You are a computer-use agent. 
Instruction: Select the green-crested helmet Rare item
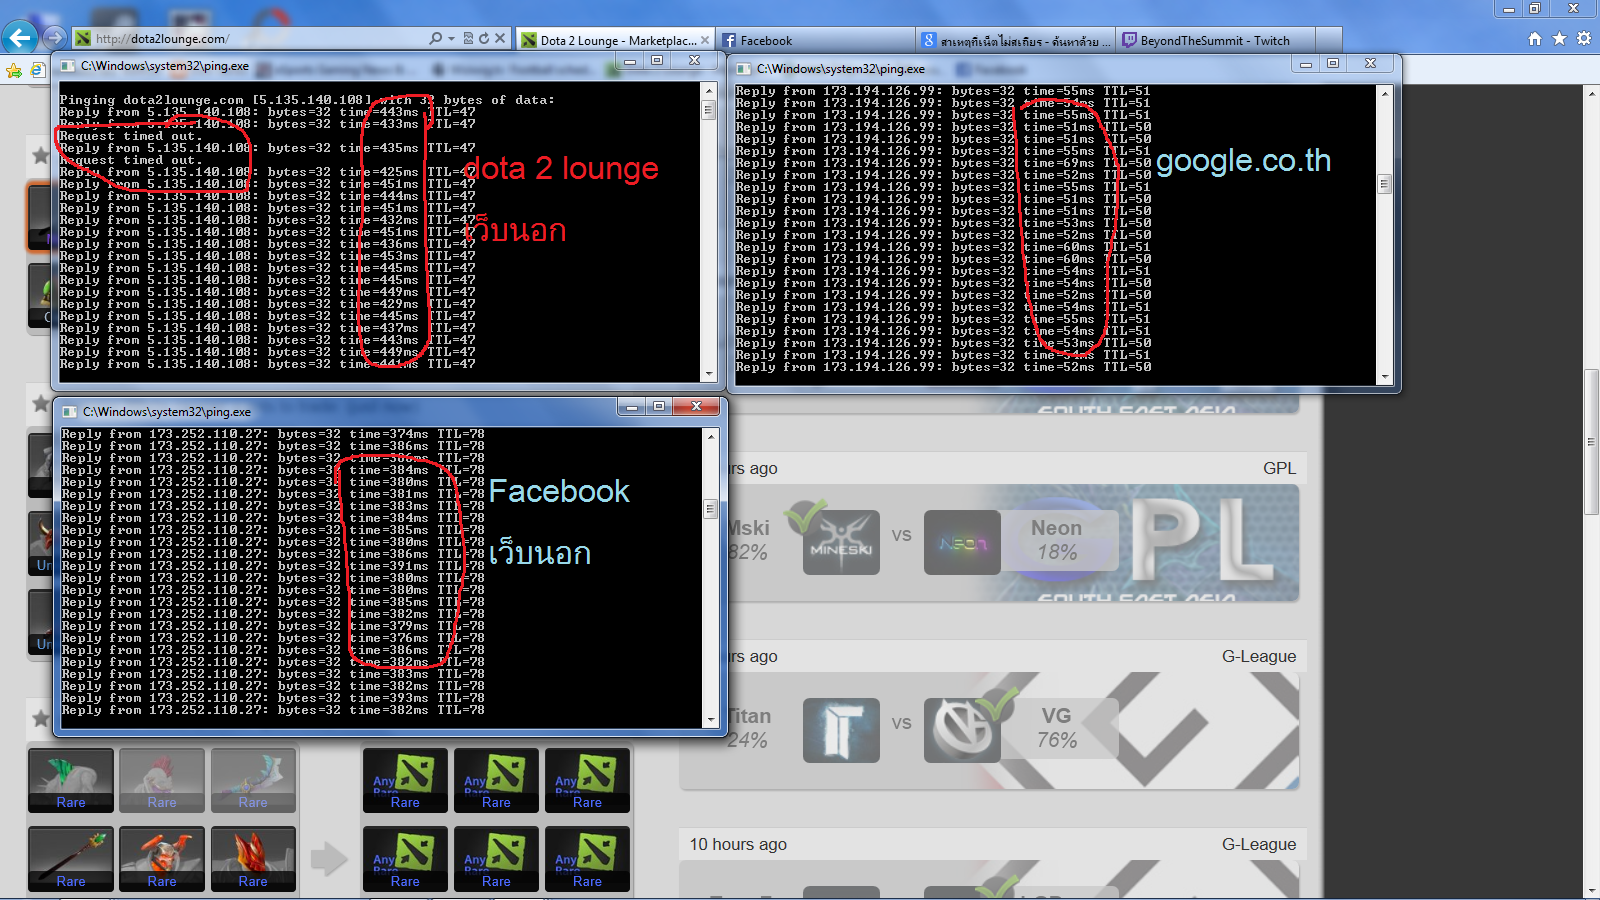pyautogui.click(x=71, y=780)
